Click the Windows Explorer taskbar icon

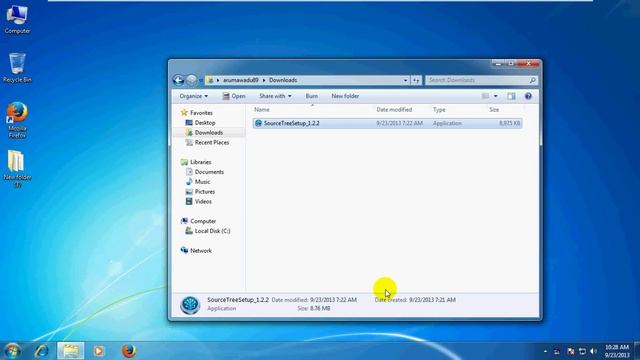(x=71, y=351)
